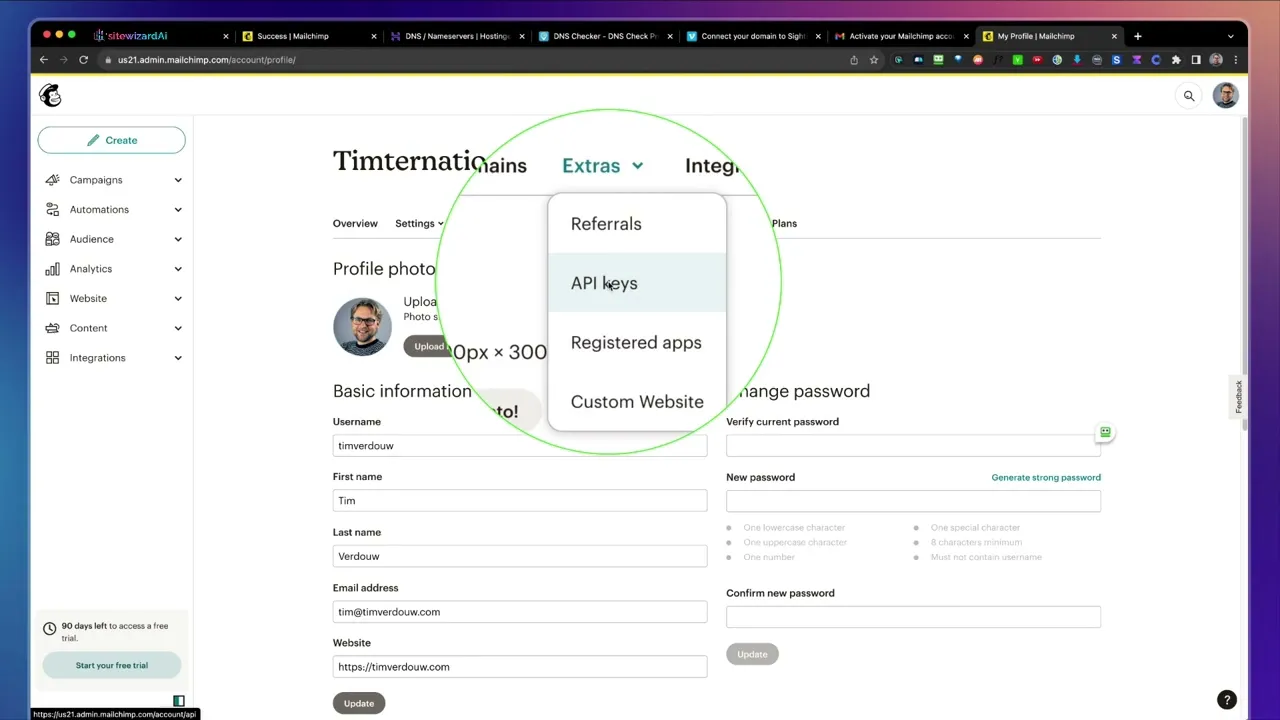Click the Confirm new password field

tap(914, 617)
